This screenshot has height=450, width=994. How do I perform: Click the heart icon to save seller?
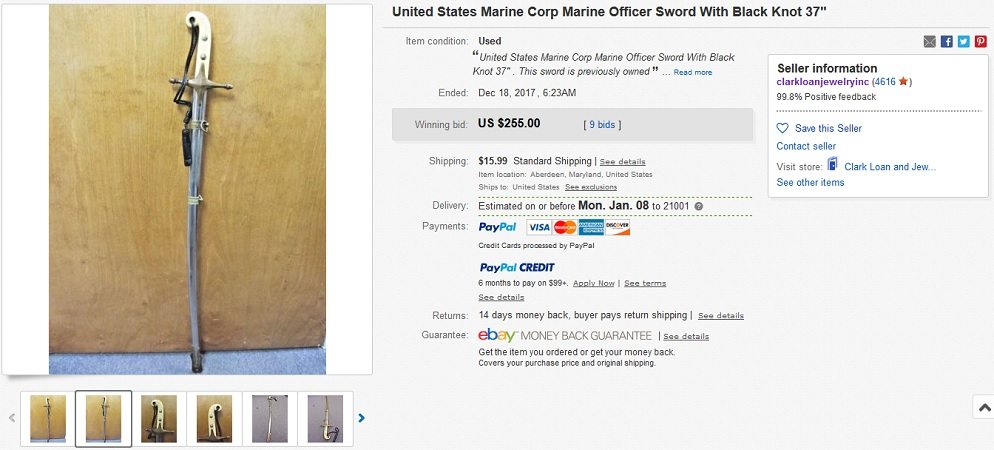click(x=783, y=129)
